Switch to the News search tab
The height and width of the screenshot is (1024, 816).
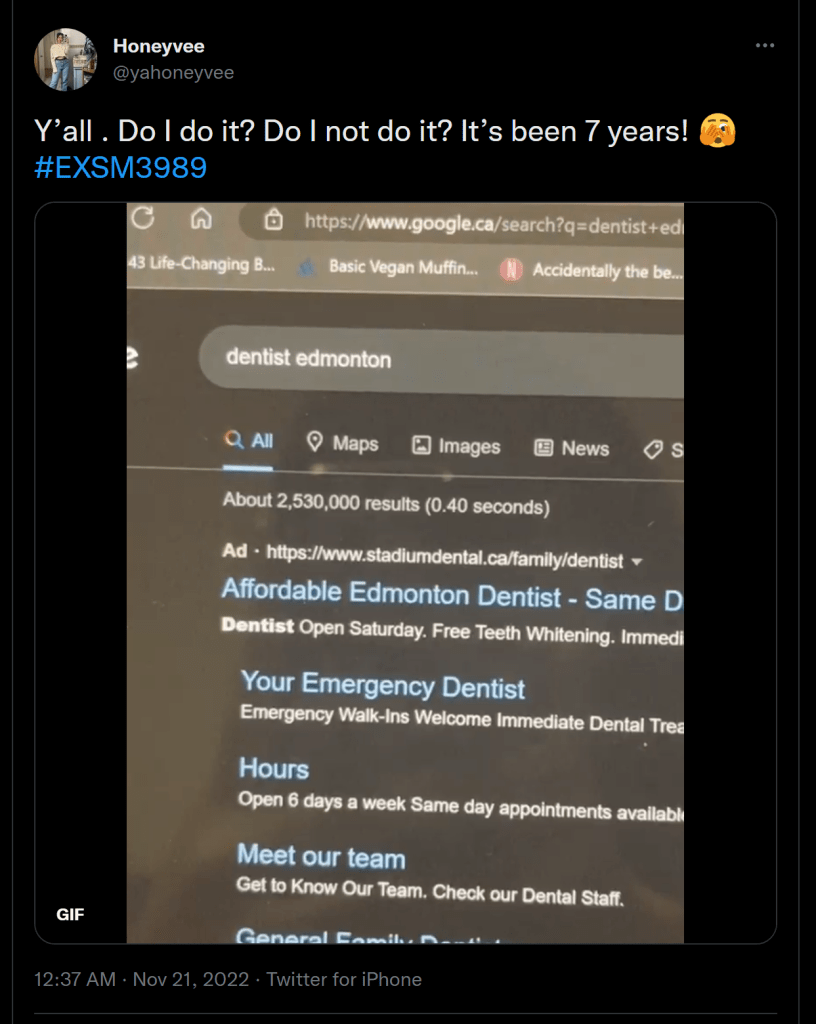click(x=571, y=449)
